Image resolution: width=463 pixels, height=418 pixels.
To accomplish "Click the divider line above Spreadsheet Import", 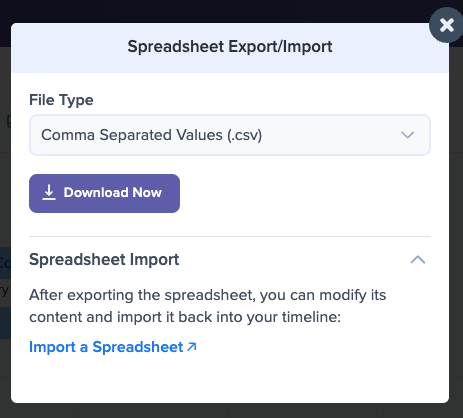I will [x=230, y=236].
